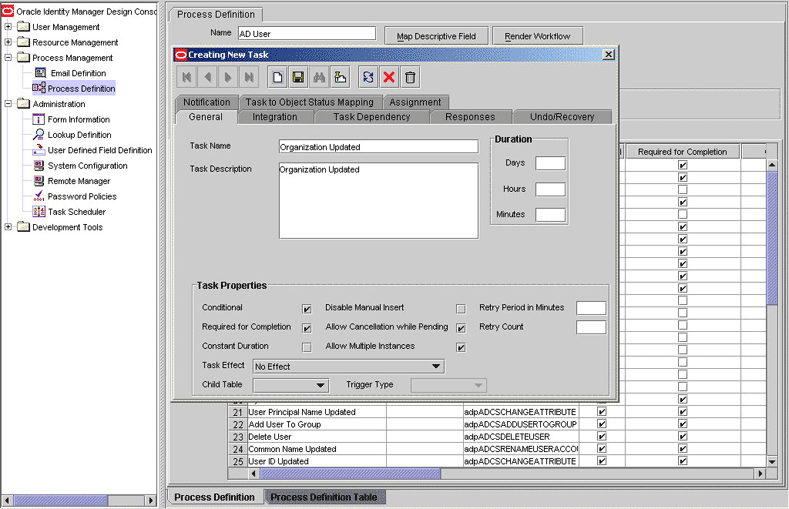The width and height of the screenshot is (789, 509).
Task: Click Required for Completion column header
Action: click(x=682, y=151)
